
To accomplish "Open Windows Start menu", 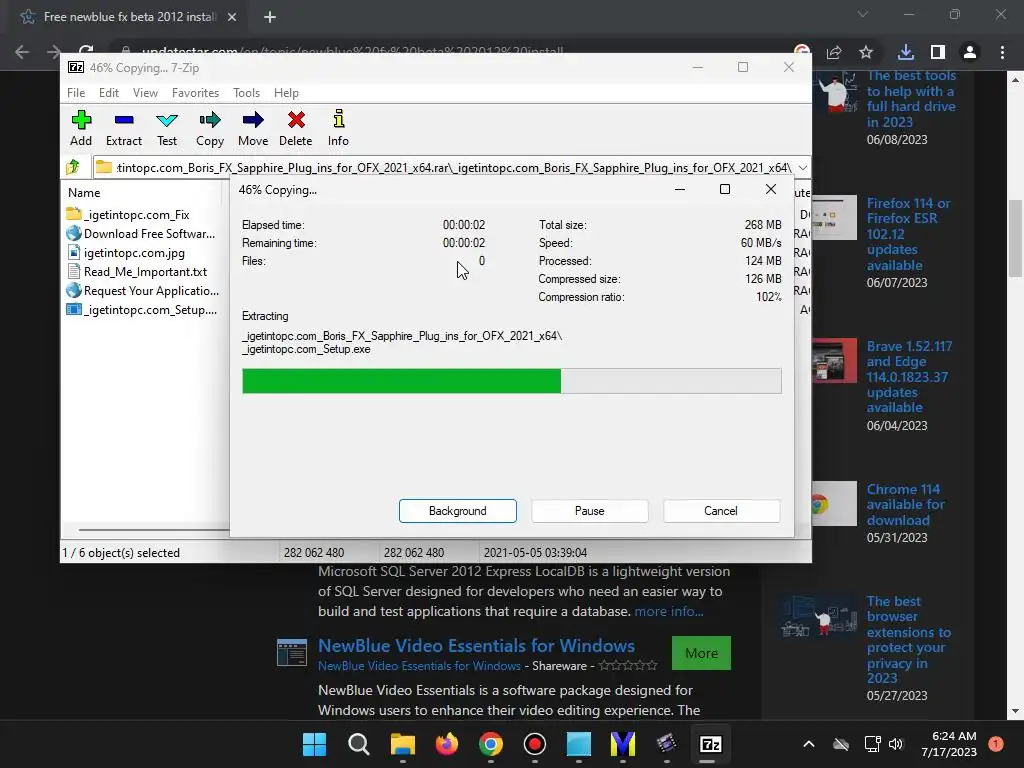I will click(314, 744).
